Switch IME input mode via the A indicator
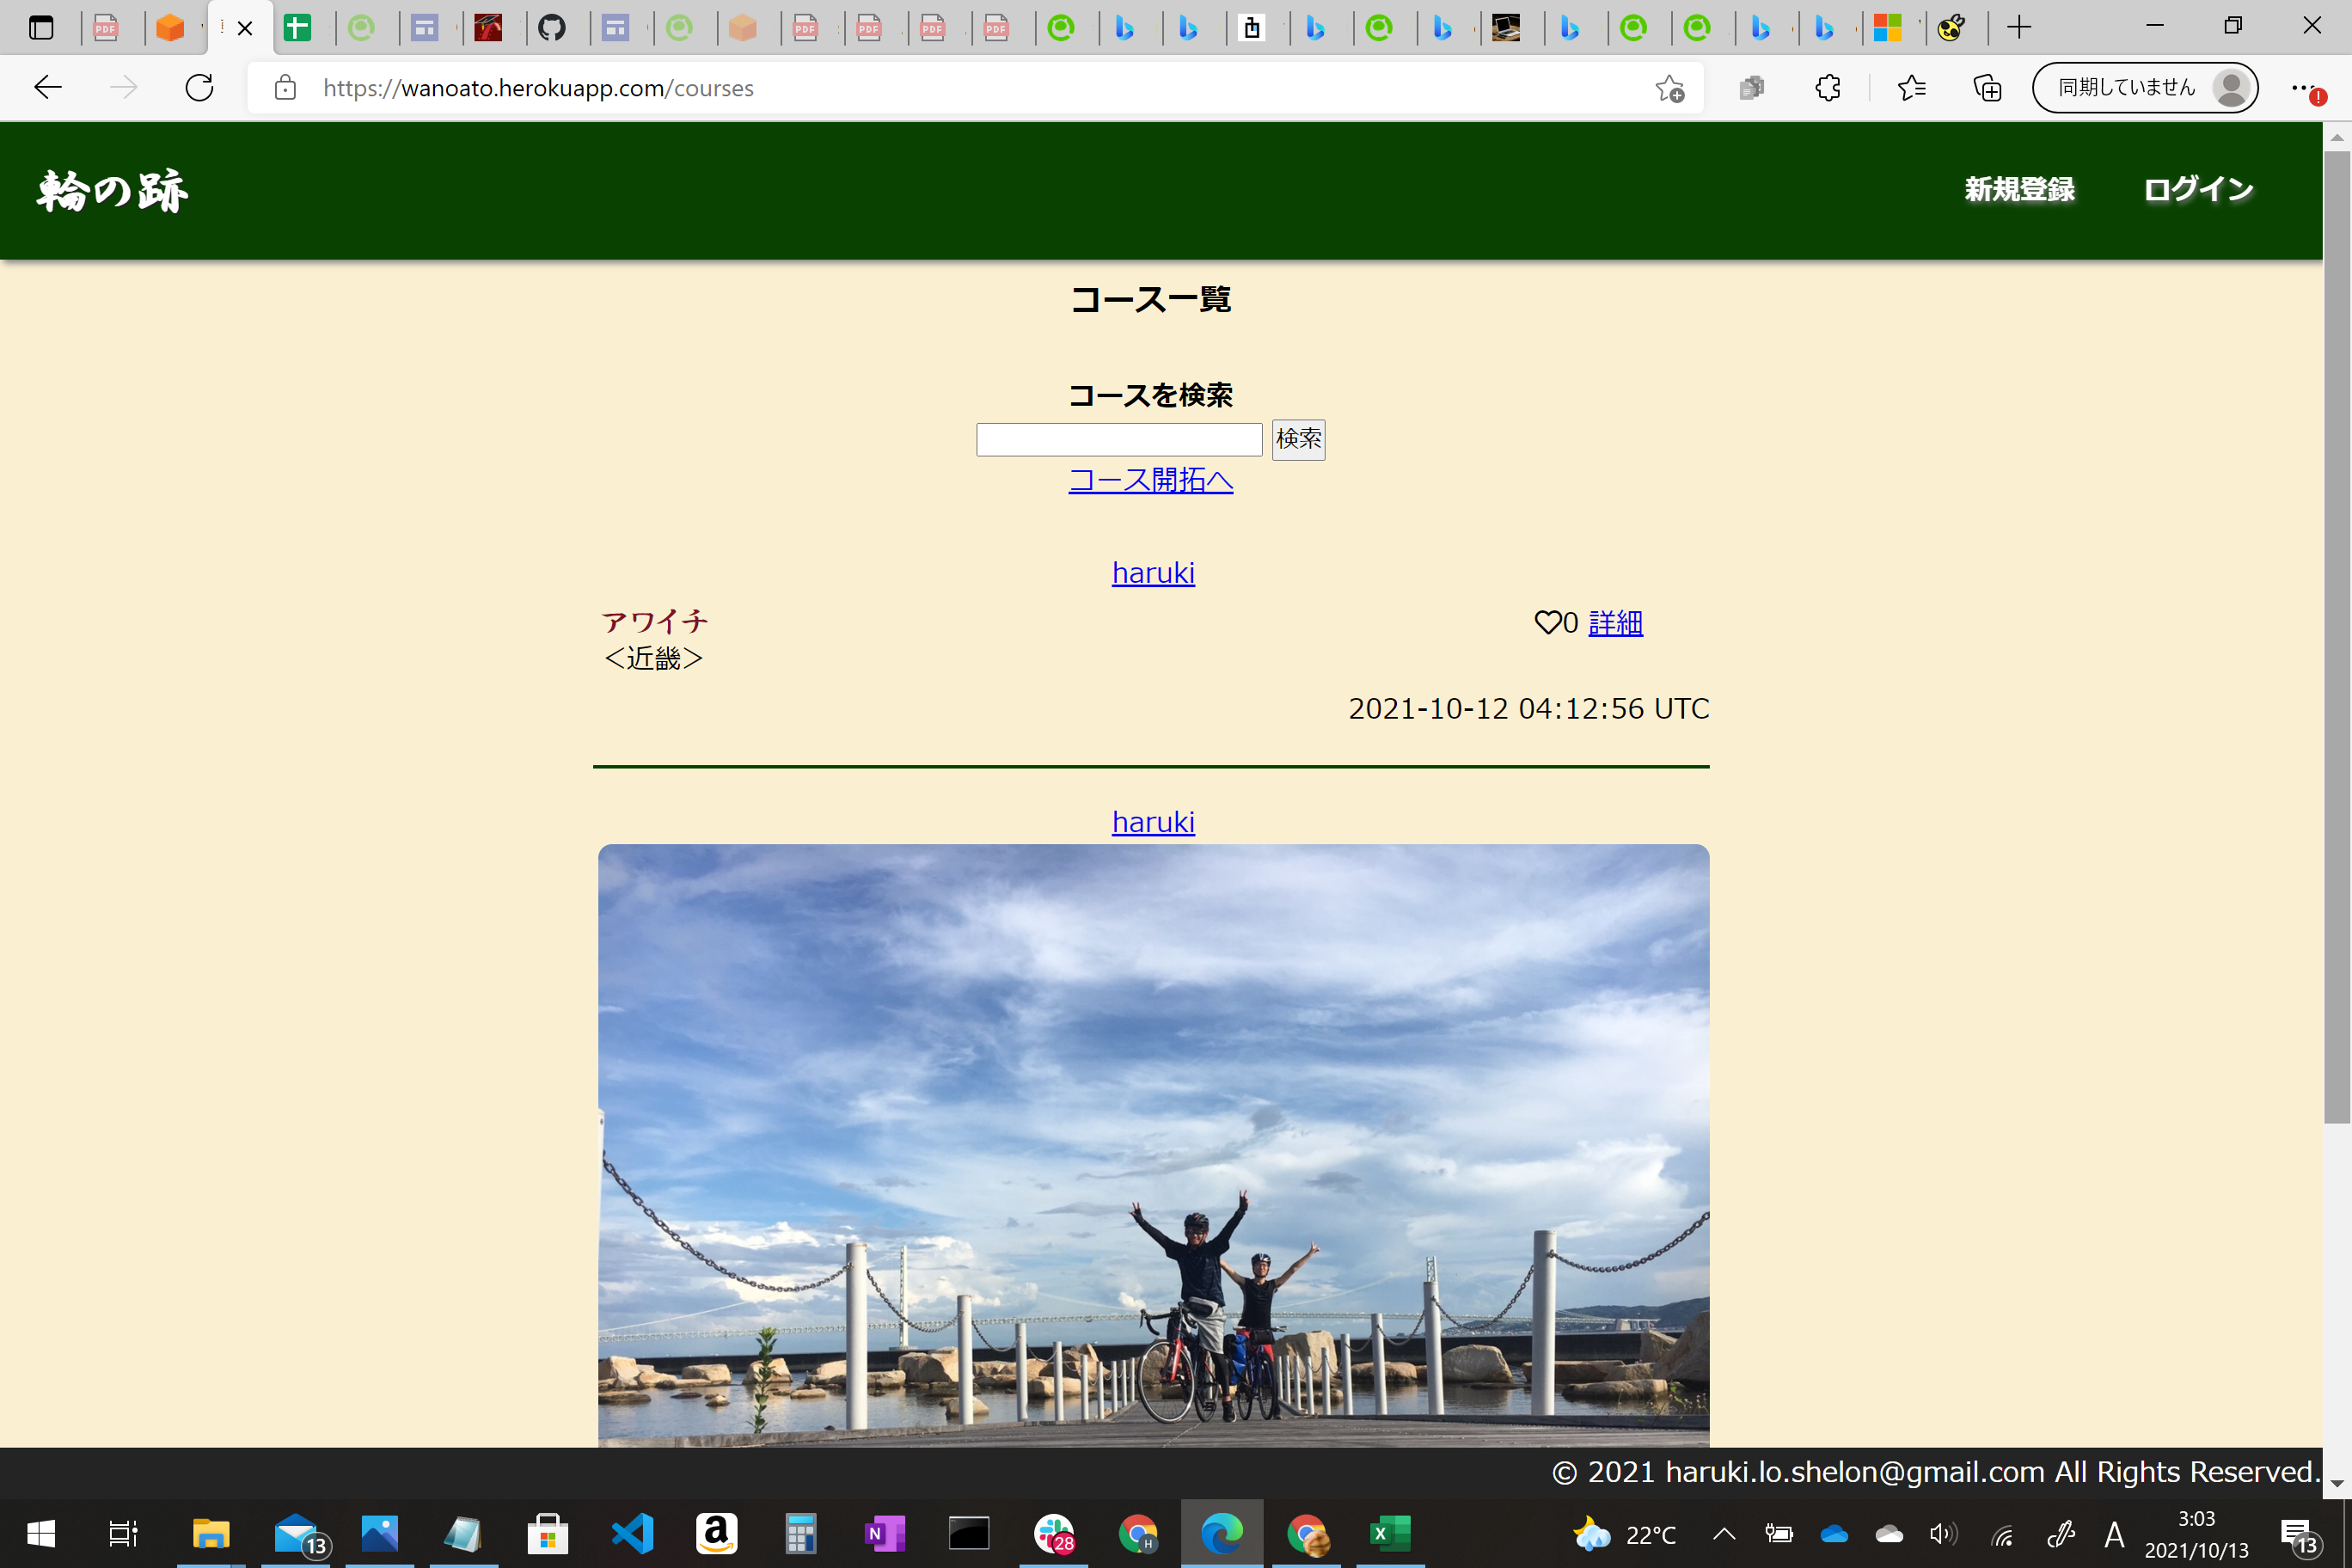Screen dimensions: 2352x1568 2115,1534
